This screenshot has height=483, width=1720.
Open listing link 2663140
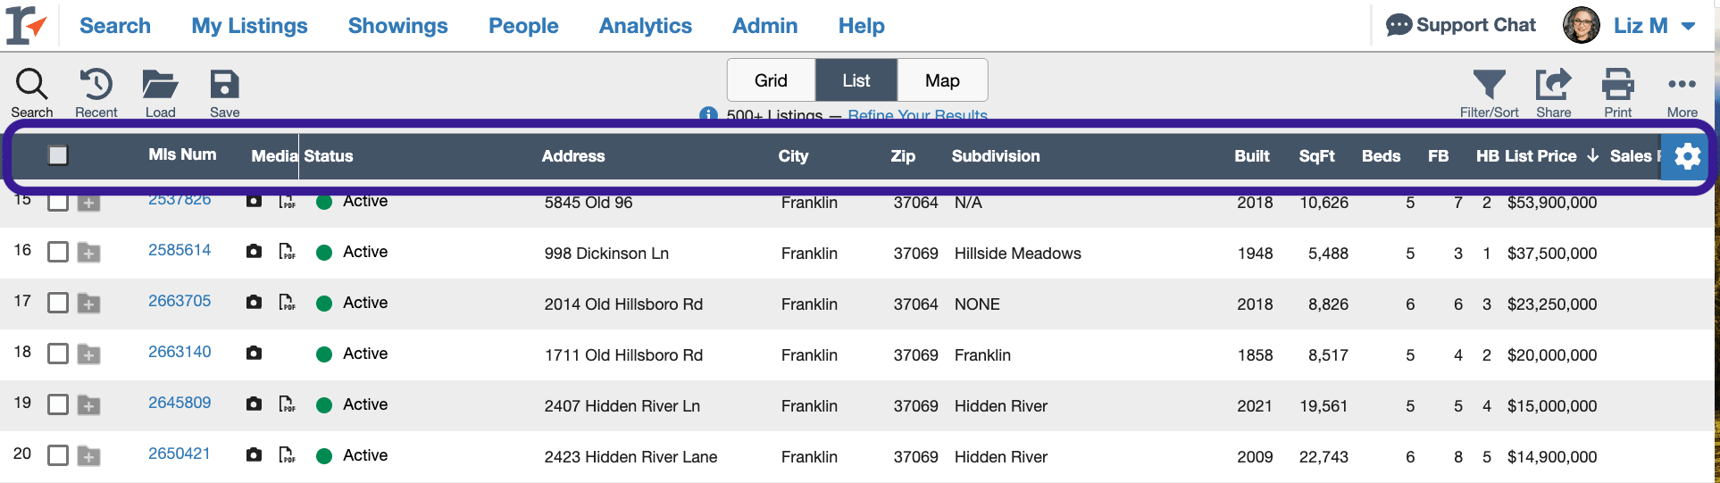click(x=180, y=352)
